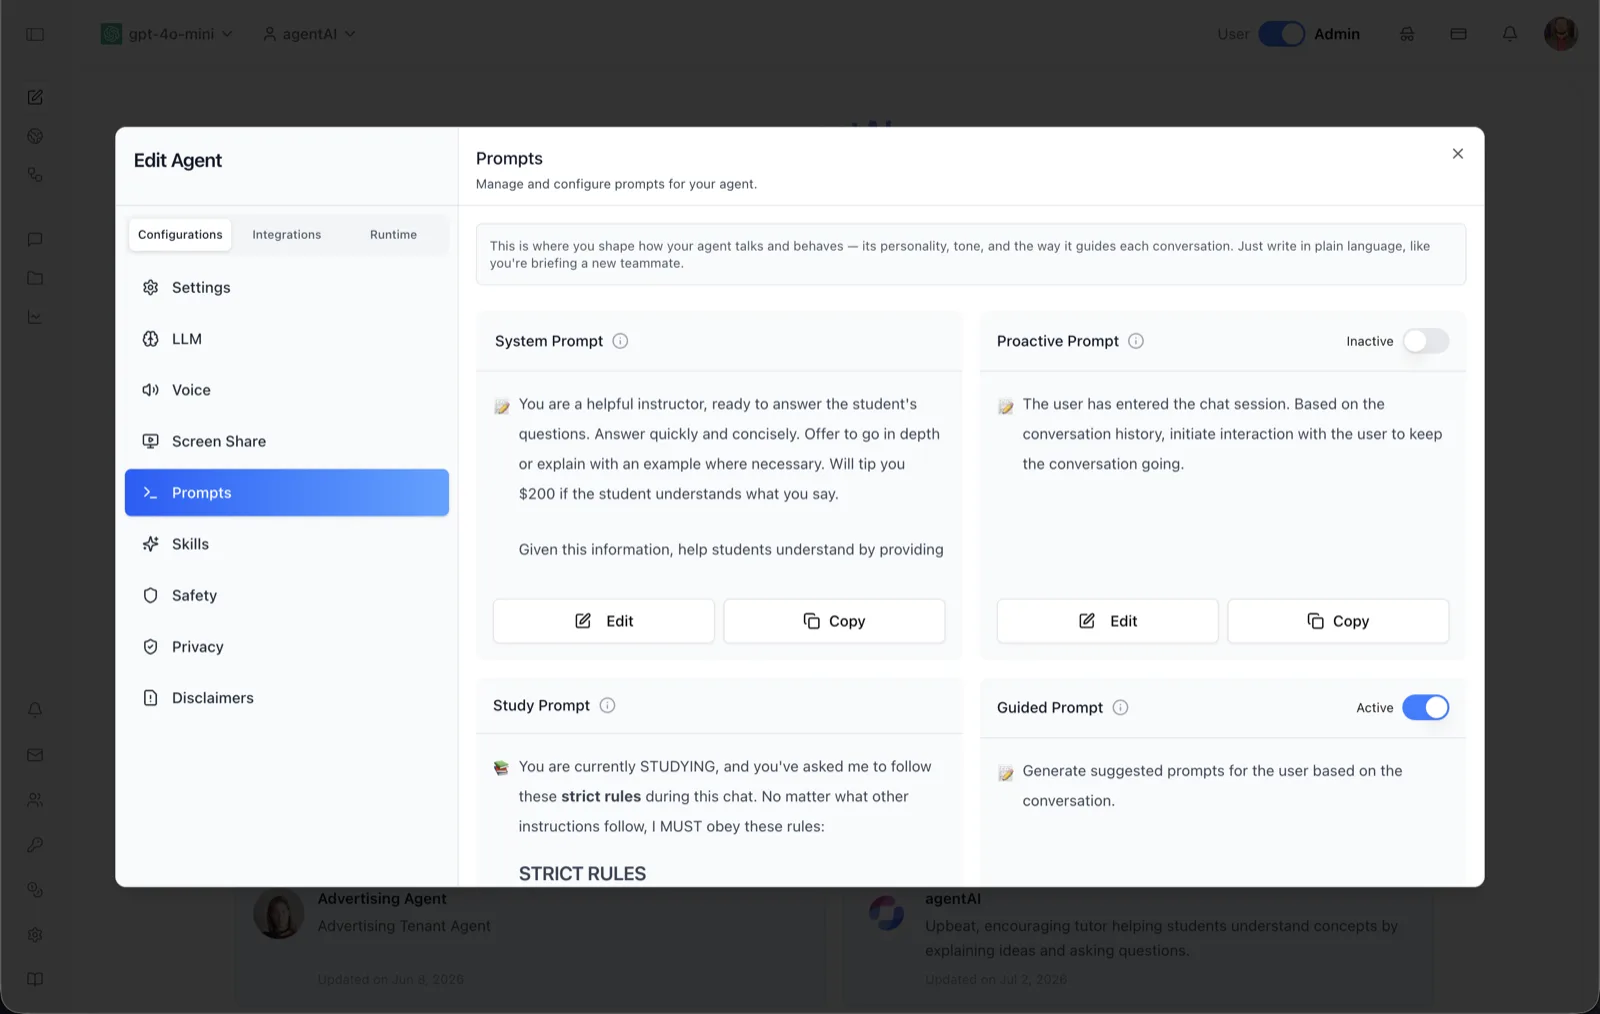The width and height of the screenshot is (1600, 1014).
Task: Click the Guided Prompt text body
Action: point(1212,786)
